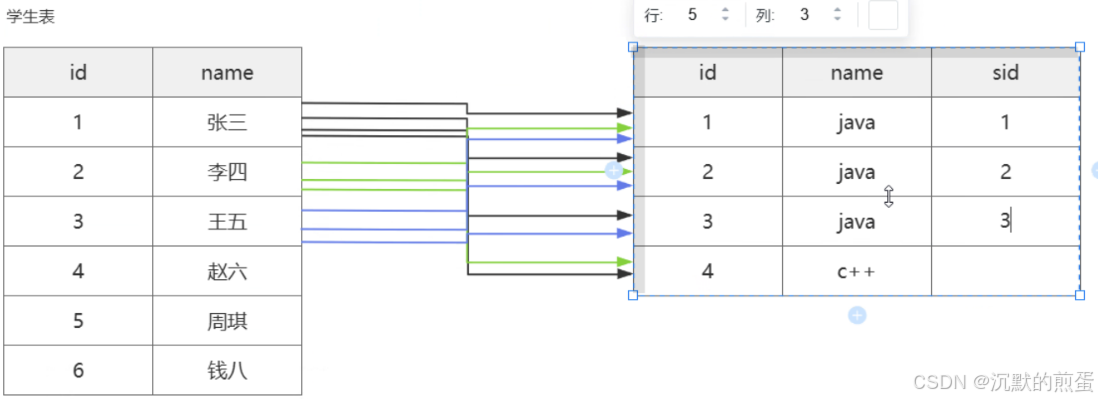The image size is (1098, 399).
Task: Click the c++ cell in right table
Action: [x=856, y=271]
